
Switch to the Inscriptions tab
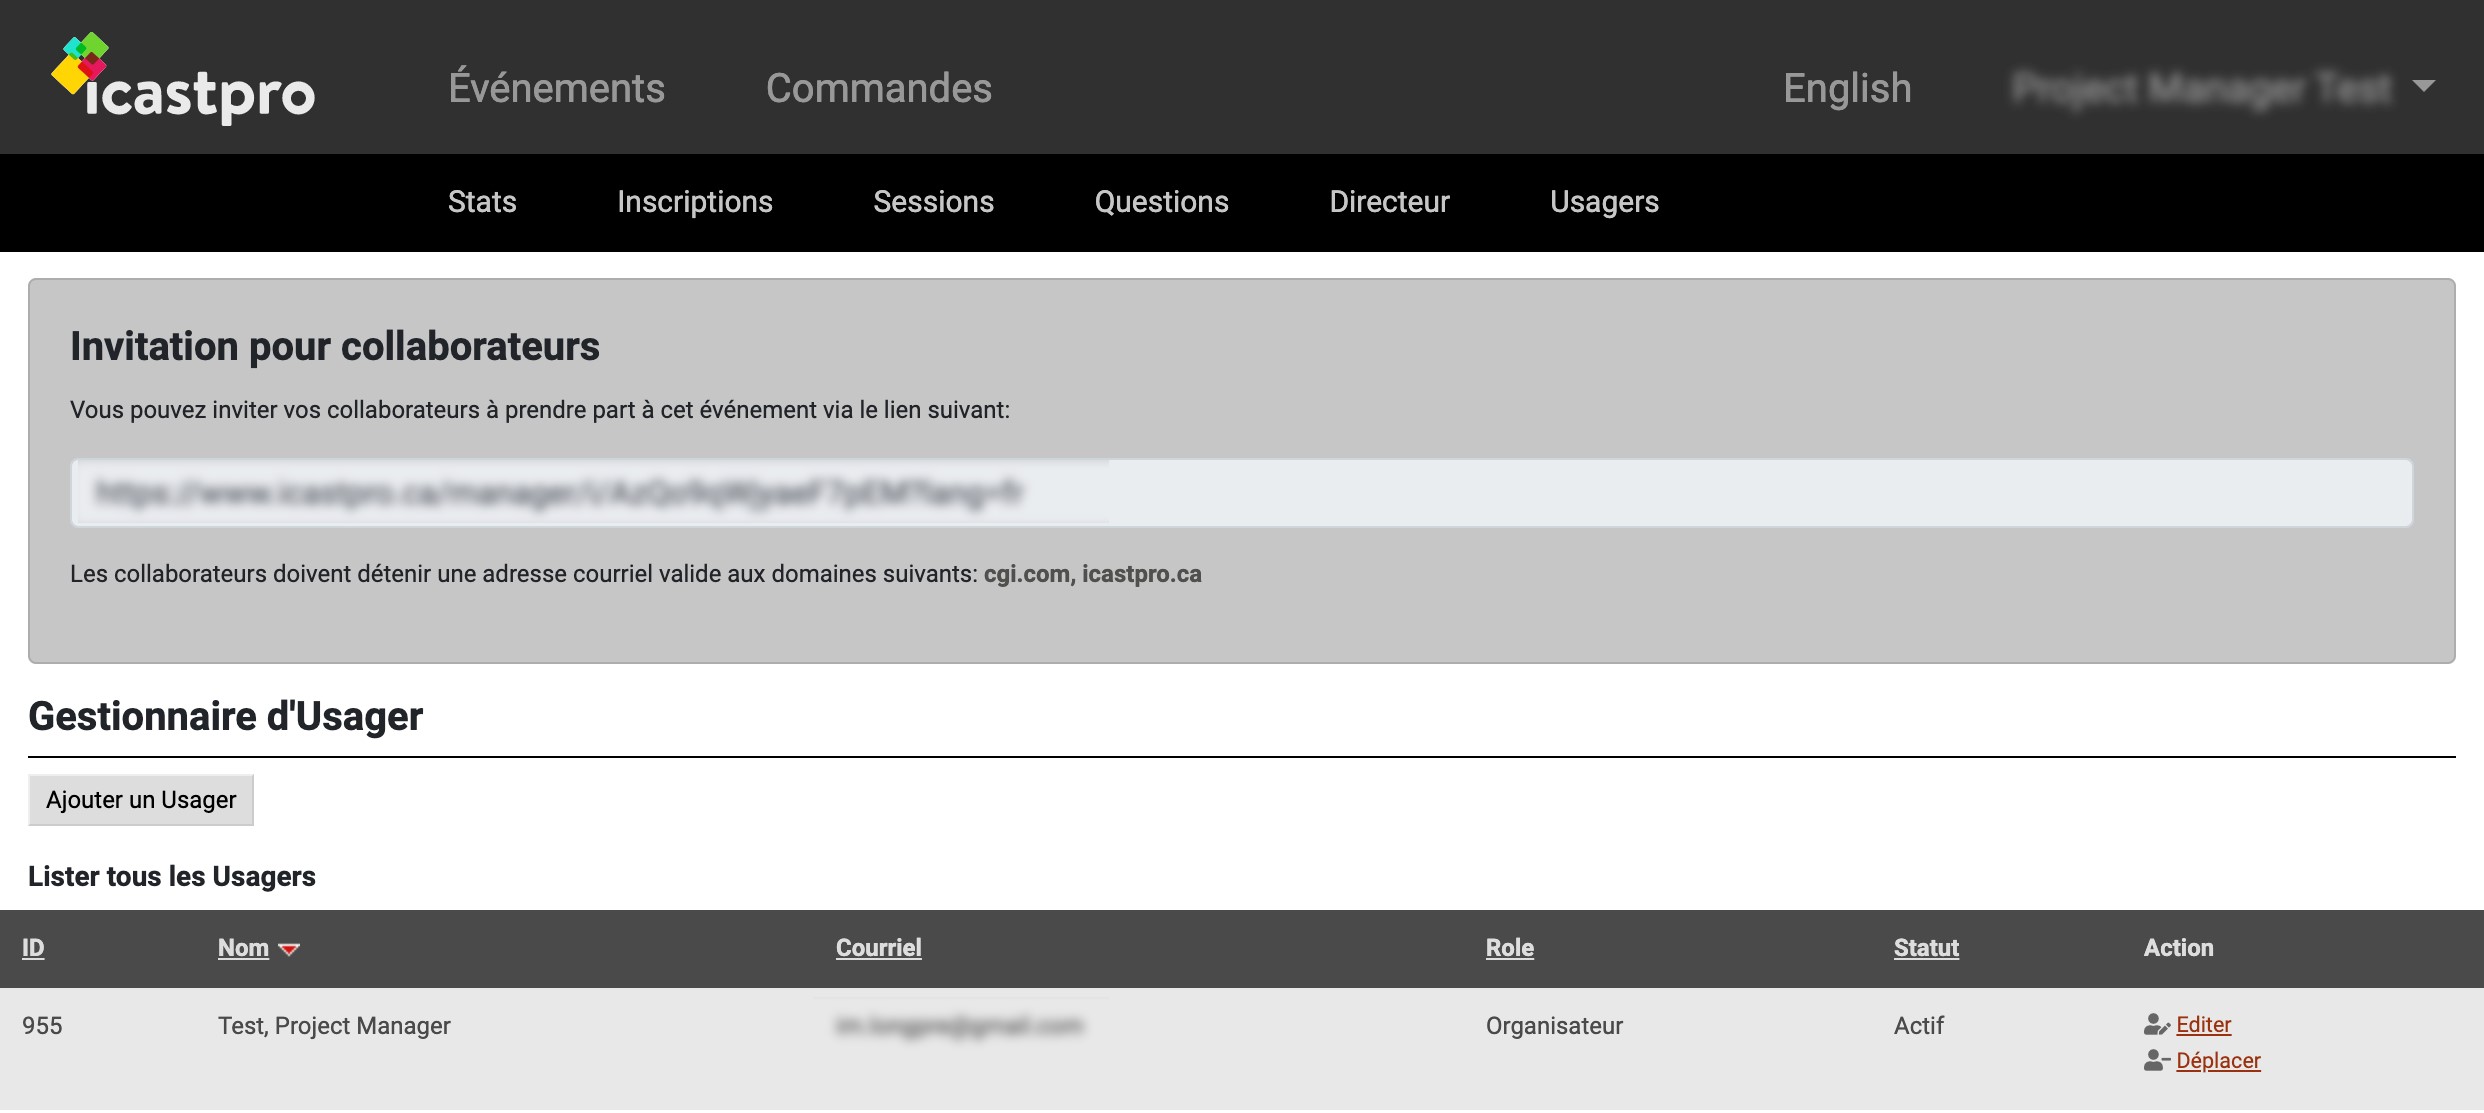[x=695, y=202]
